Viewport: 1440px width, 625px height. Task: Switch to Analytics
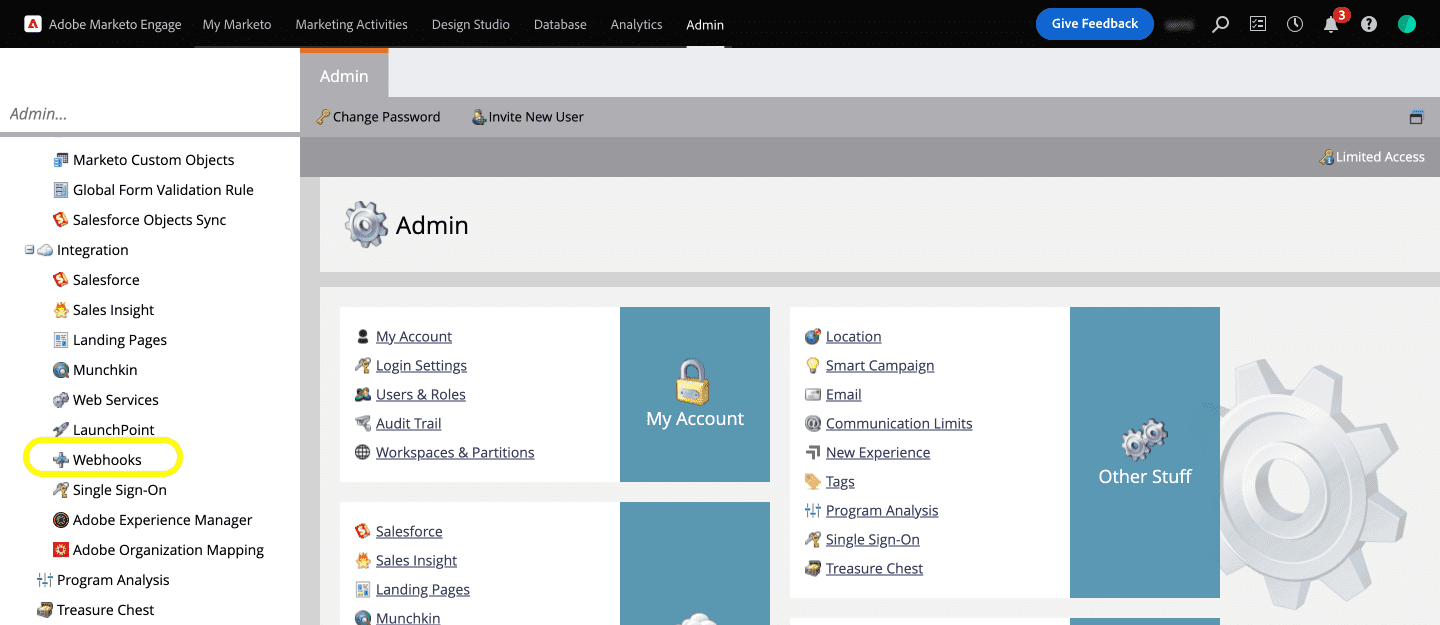[636, 24]
